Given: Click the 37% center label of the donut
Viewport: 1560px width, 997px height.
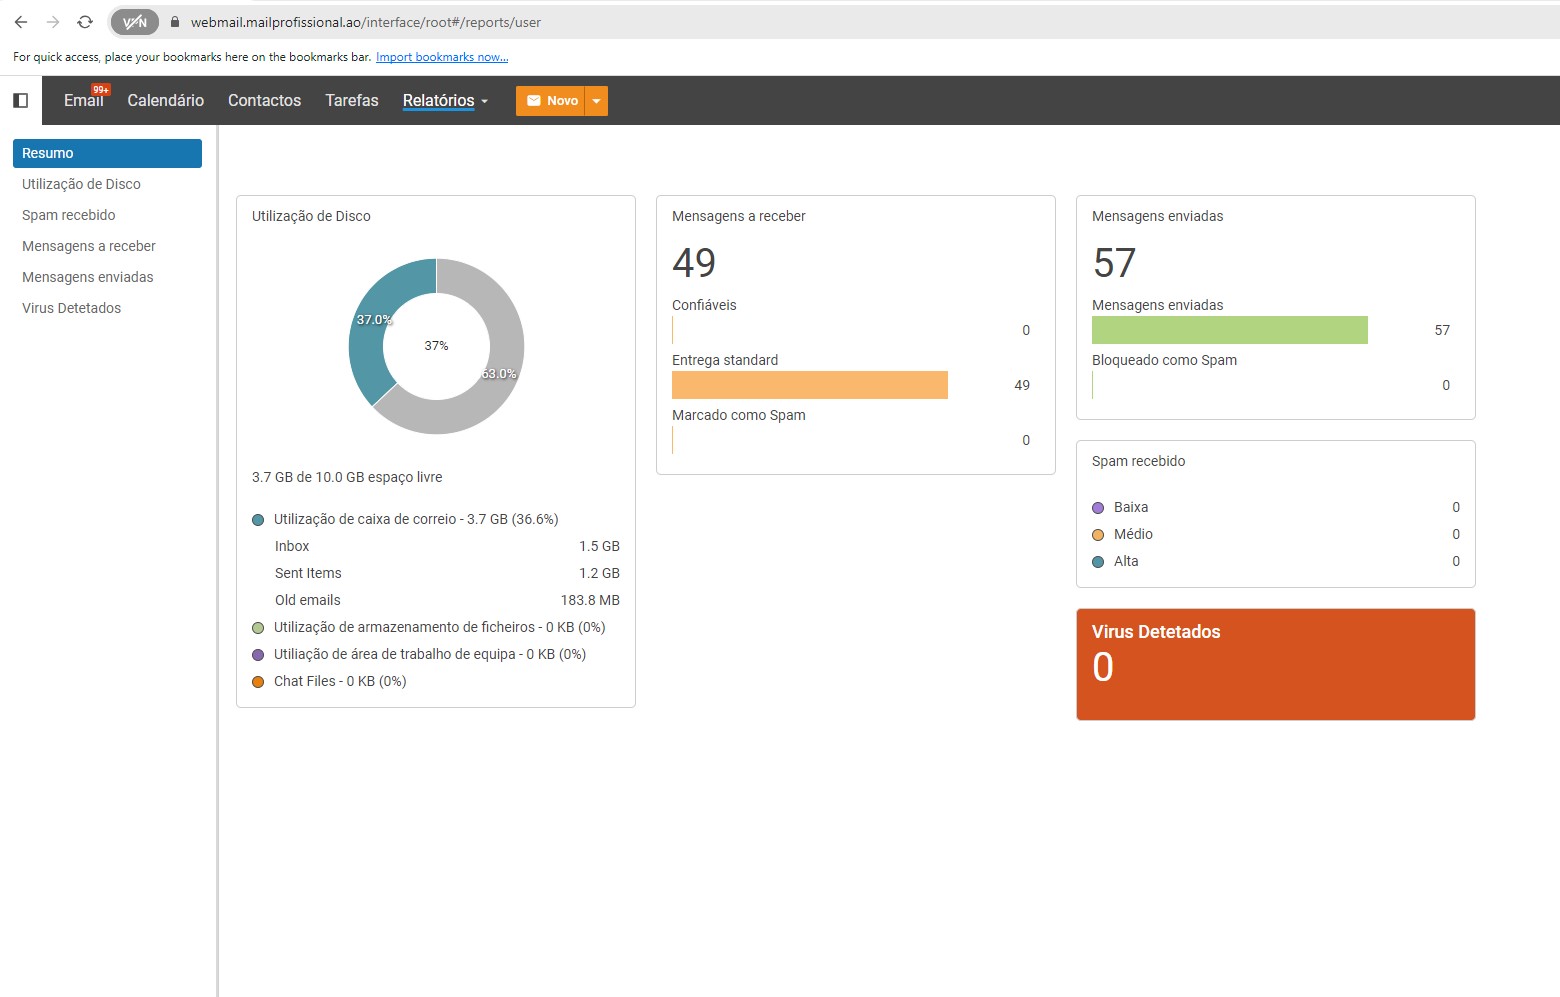Looking at the screenshot, I should (436, 346).
